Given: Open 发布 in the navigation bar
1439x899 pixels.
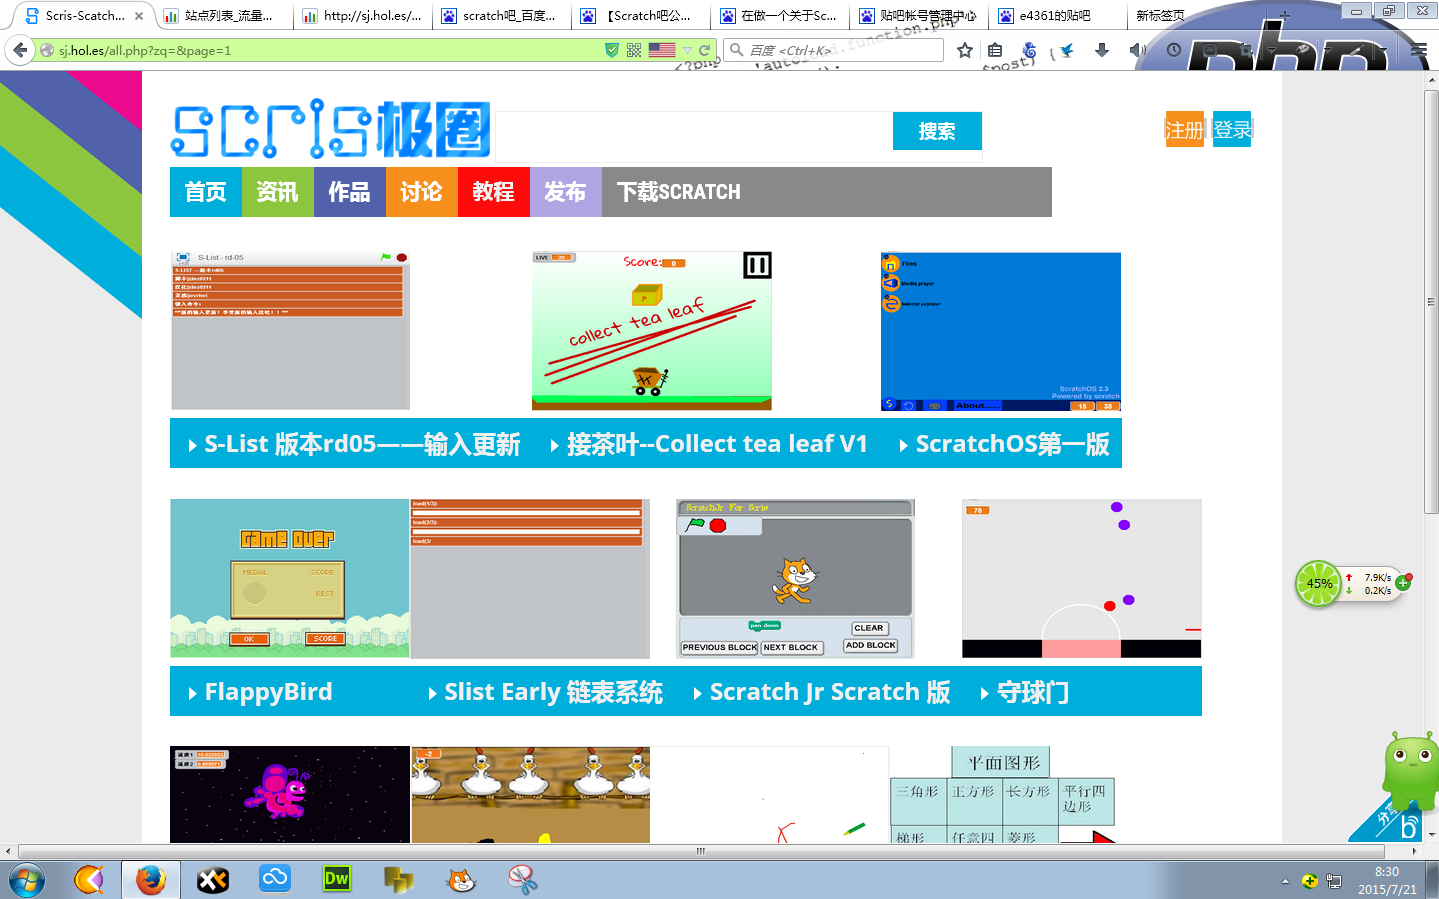Looking at the screenshot, I should click(566, 192).
